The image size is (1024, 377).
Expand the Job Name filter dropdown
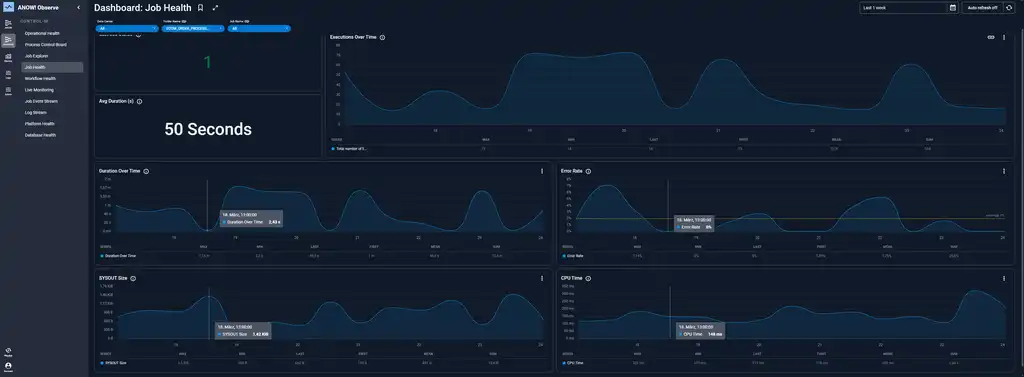click(x=259, y=29)
